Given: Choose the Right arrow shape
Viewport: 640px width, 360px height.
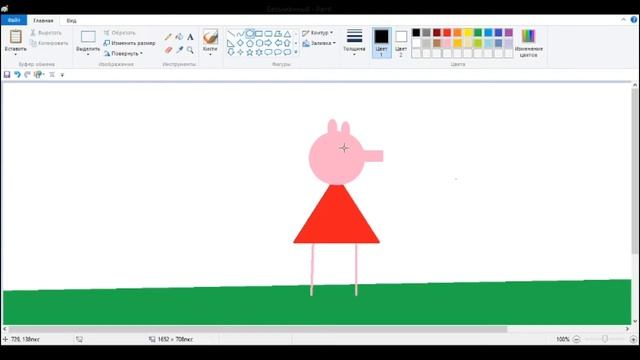Looking at the screenshot, I should [x=269, y=43].
